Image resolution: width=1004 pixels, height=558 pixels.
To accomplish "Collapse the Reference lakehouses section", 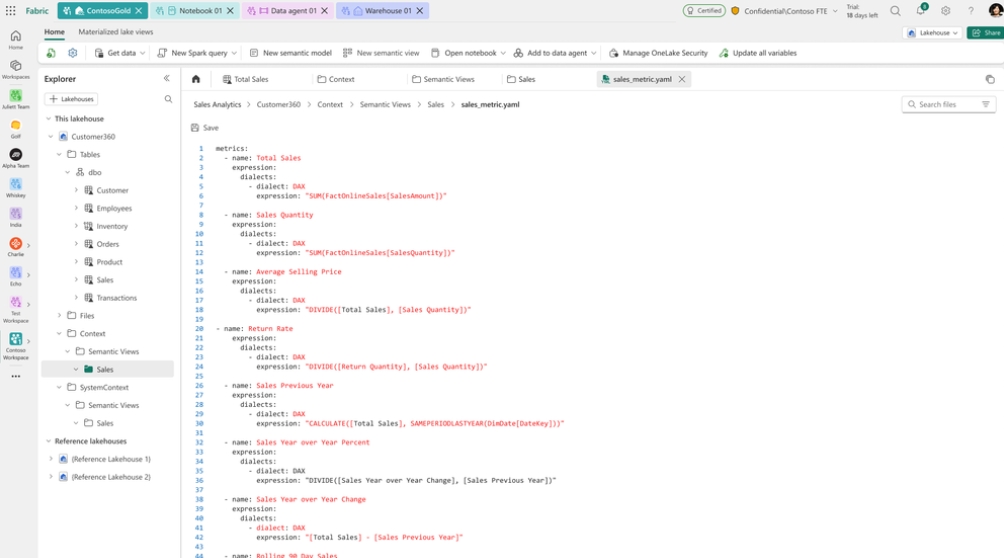I will [x=49, y=441].
